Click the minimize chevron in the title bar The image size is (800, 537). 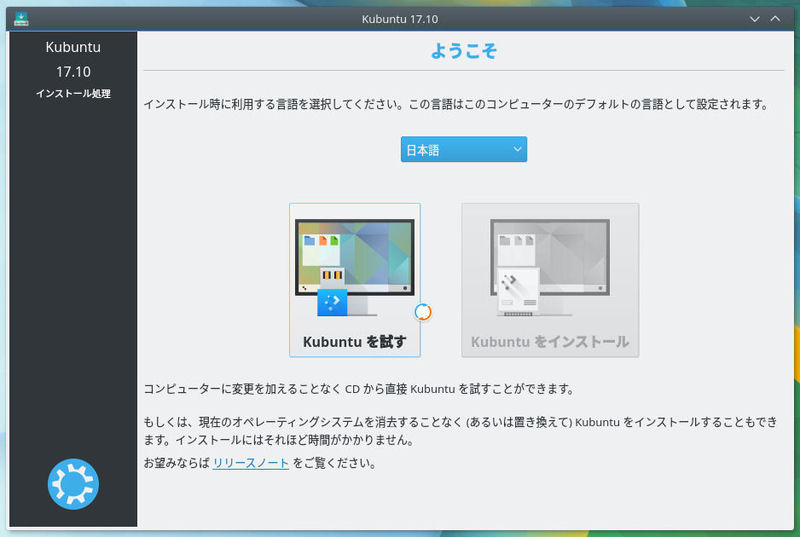(755, 19)
